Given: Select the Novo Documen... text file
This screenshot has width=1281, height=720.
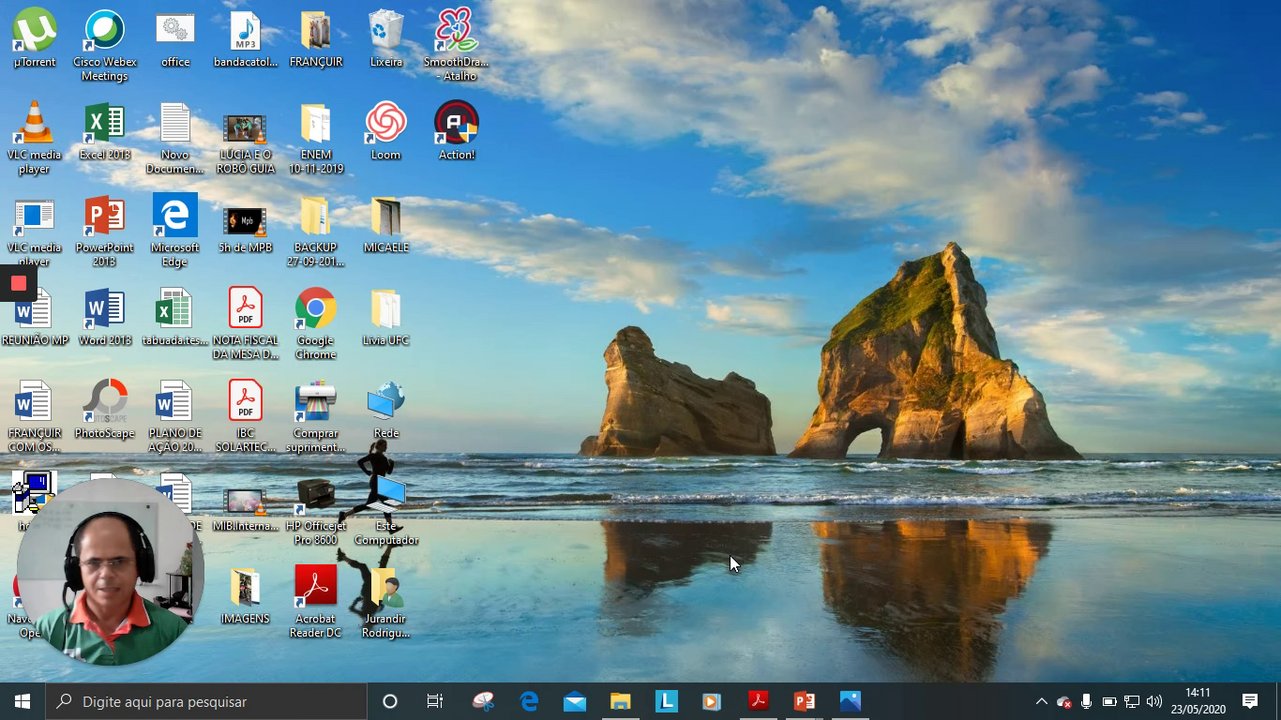Looking at the screenshot, I should [175, 138].
